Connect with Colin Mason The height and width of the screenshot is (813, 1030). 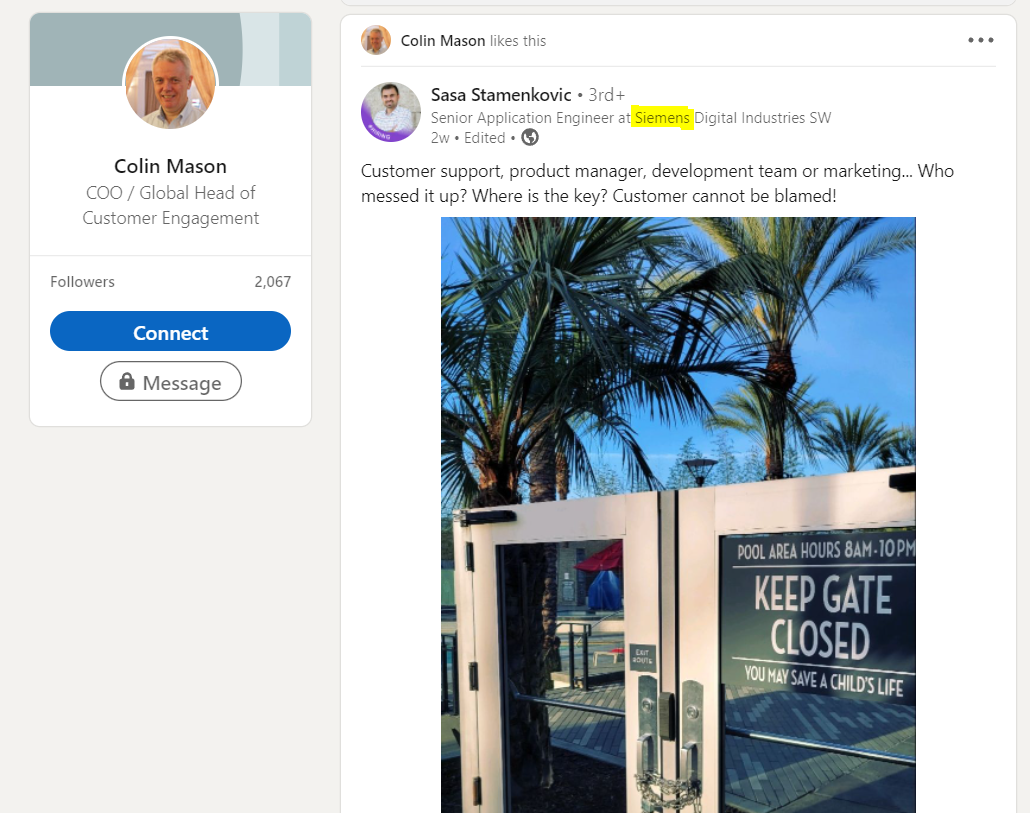point(170,332)
